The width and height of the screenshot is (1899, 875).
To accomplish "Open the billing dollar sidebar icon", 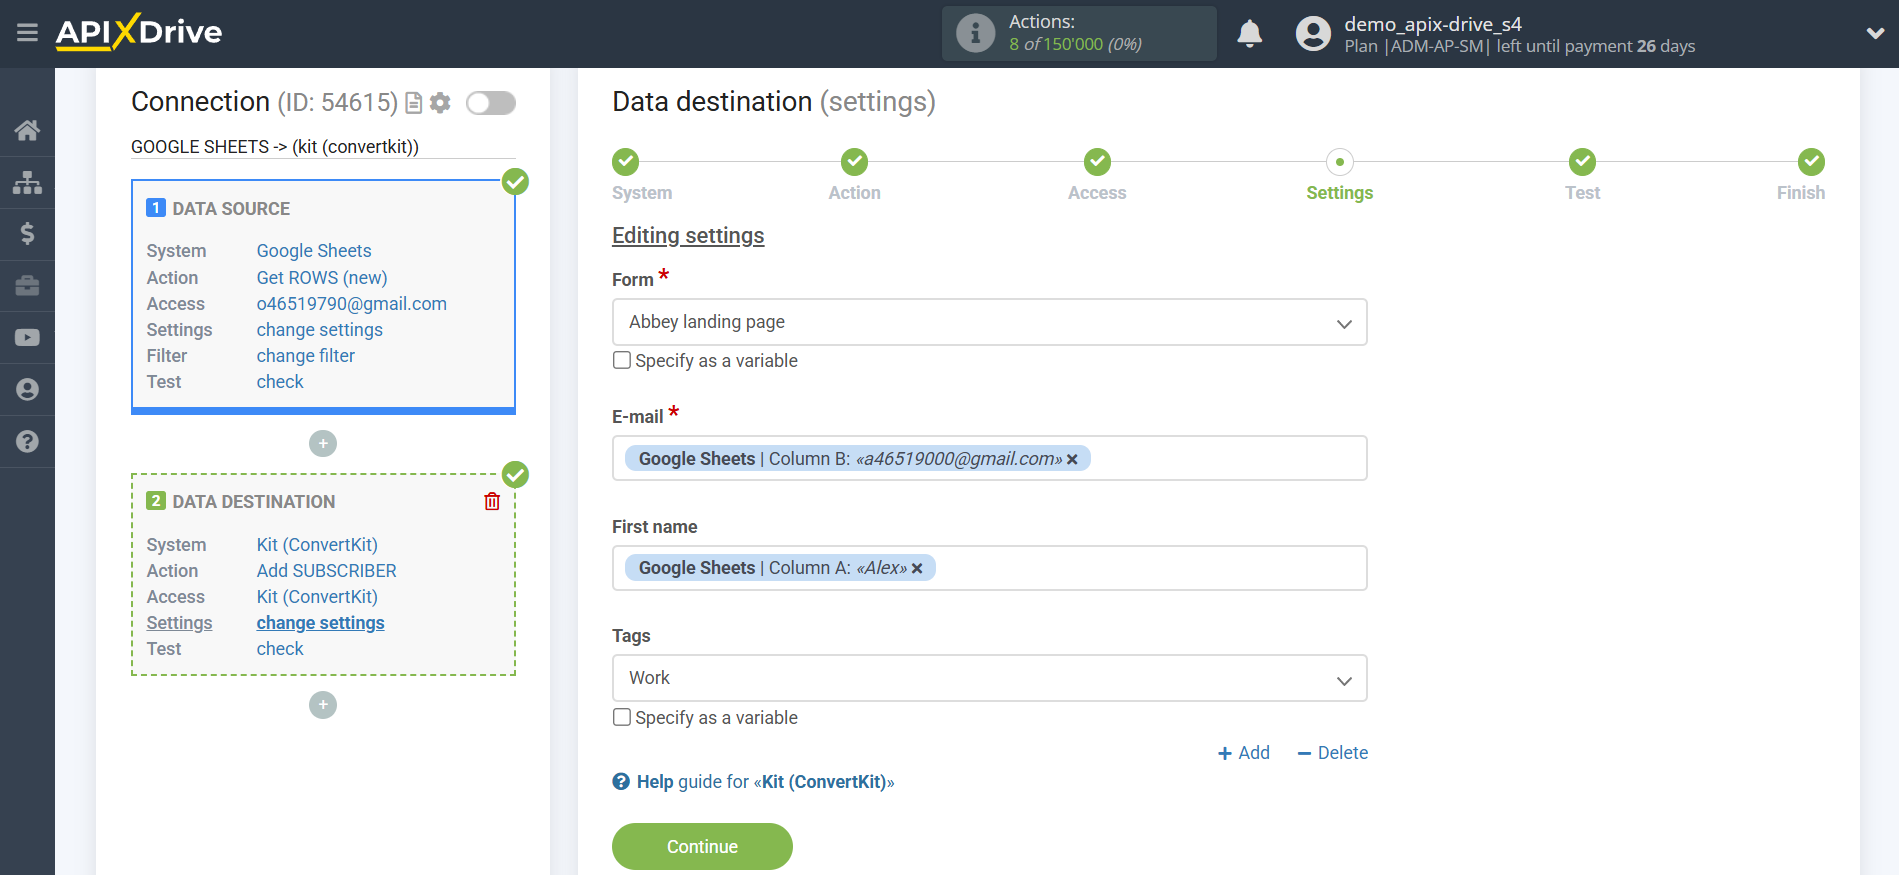I will click(27, 234).
